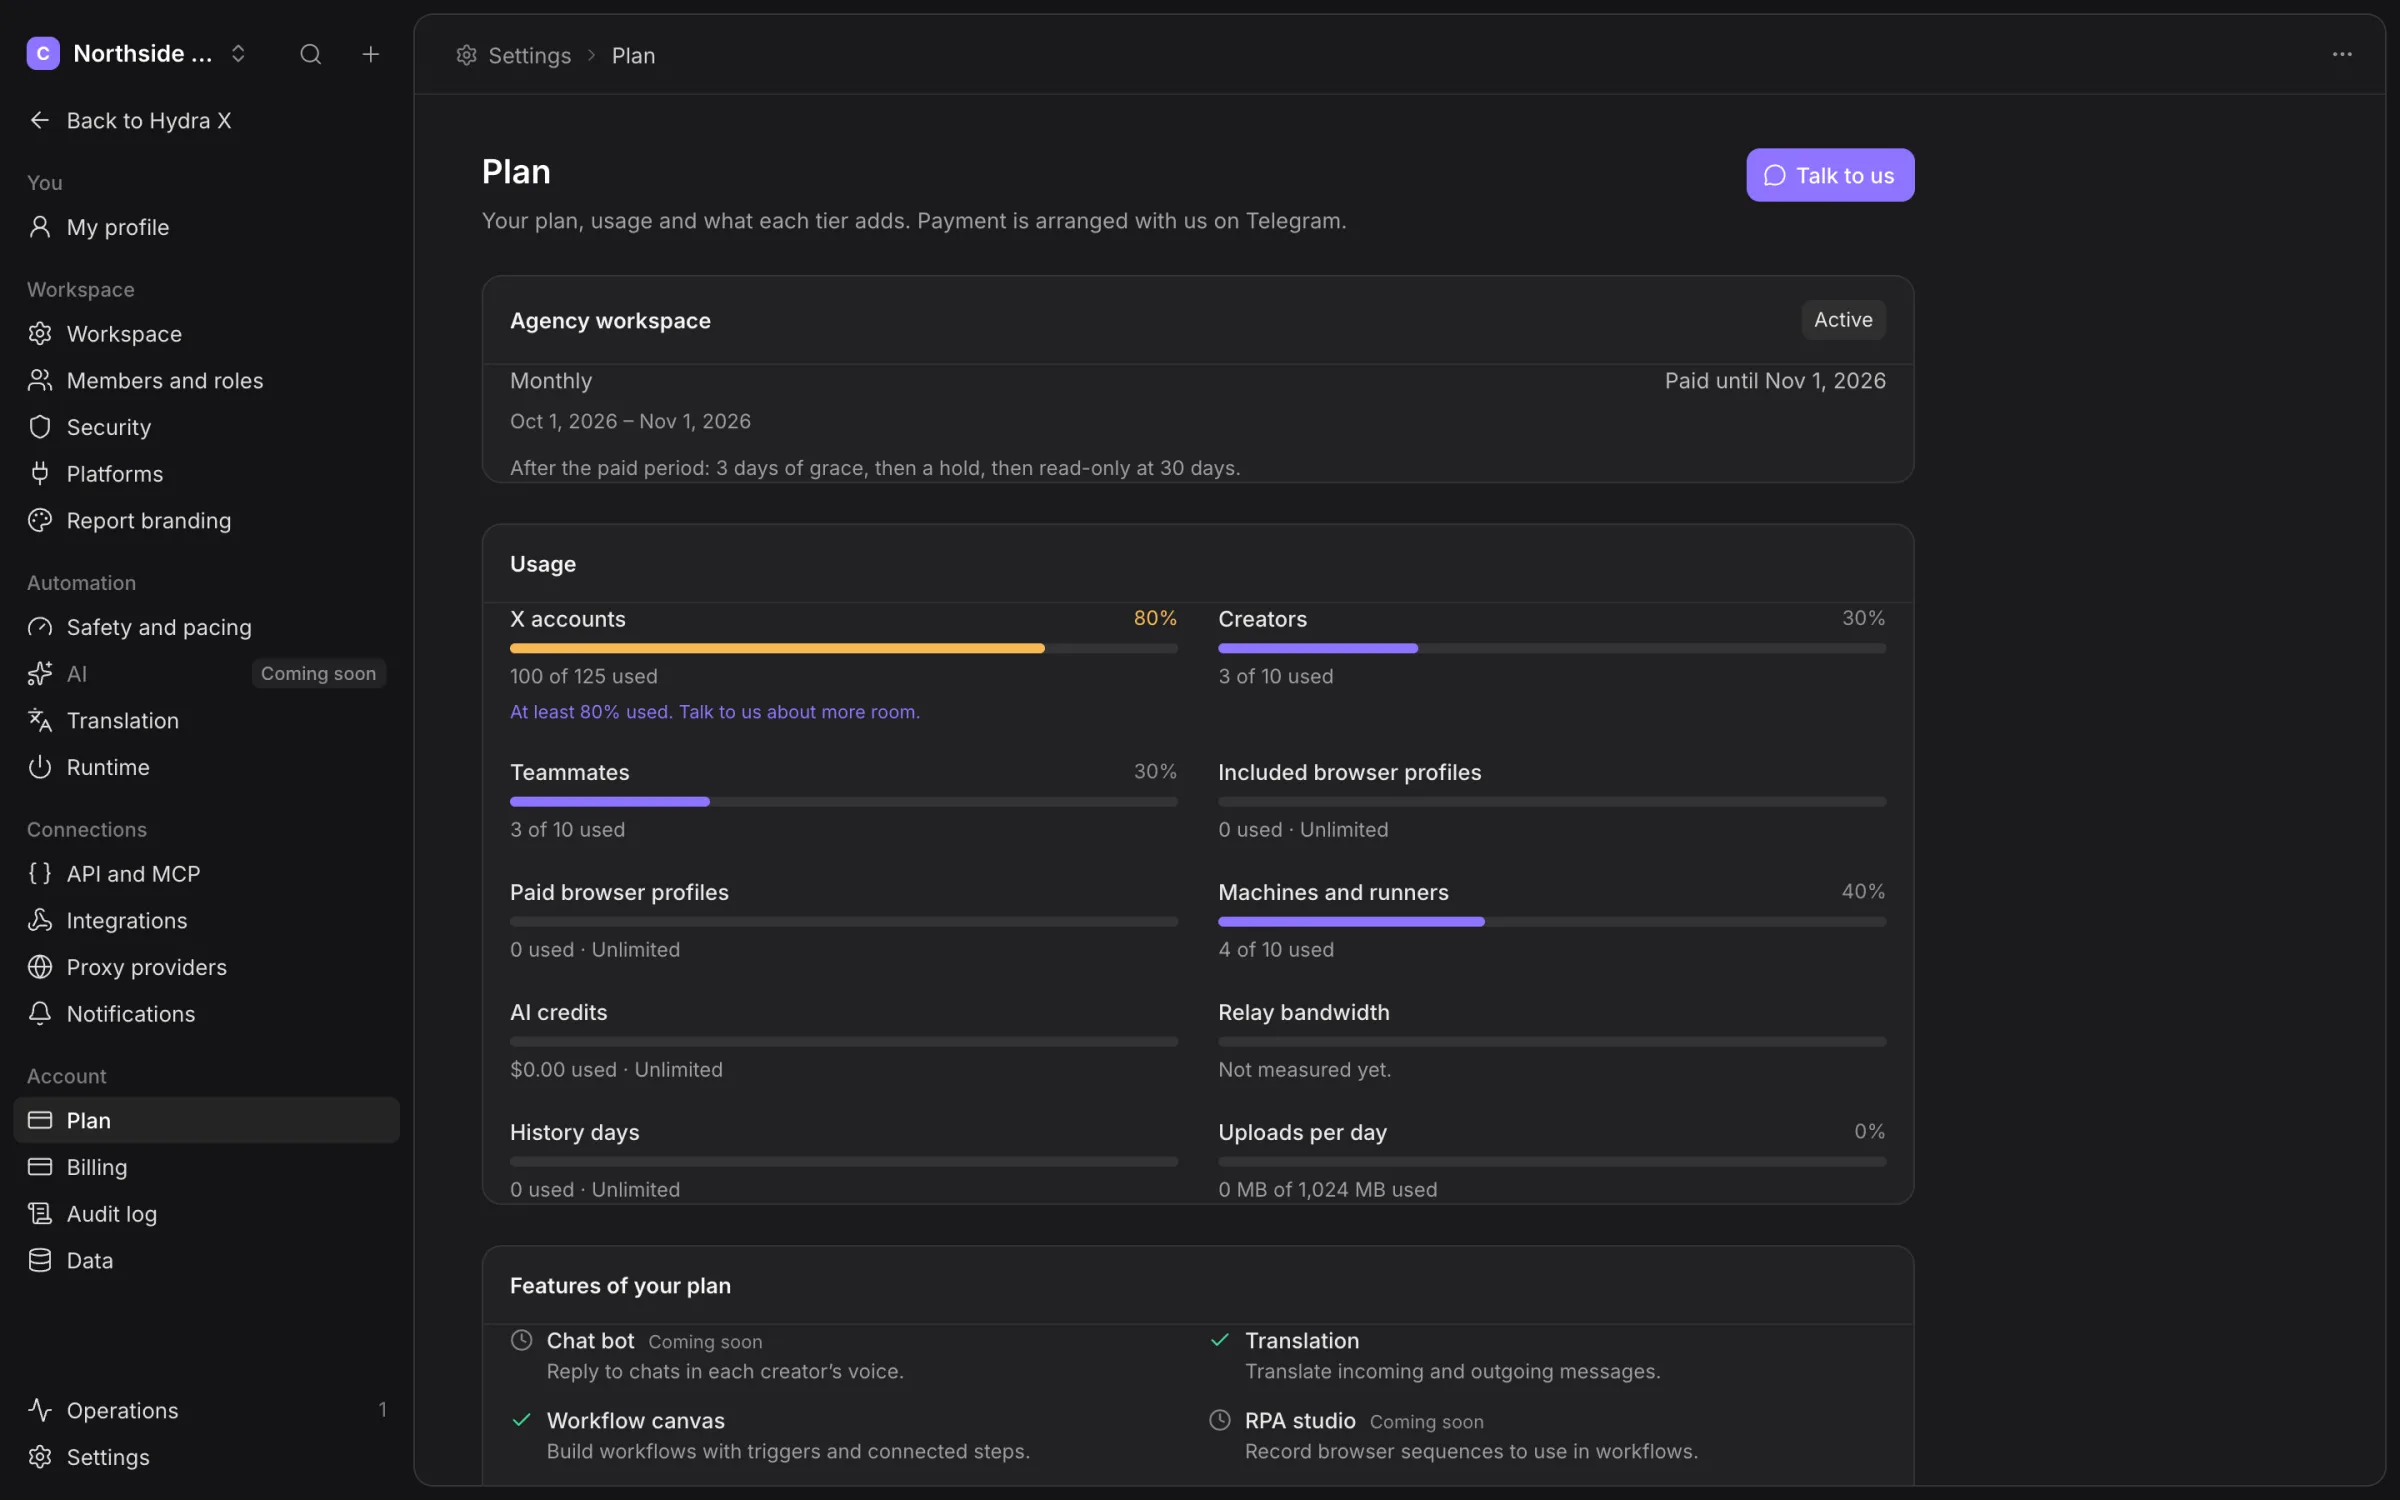
Task: Click the Safety and pacing gauge icon
Action: coord(40,627)
